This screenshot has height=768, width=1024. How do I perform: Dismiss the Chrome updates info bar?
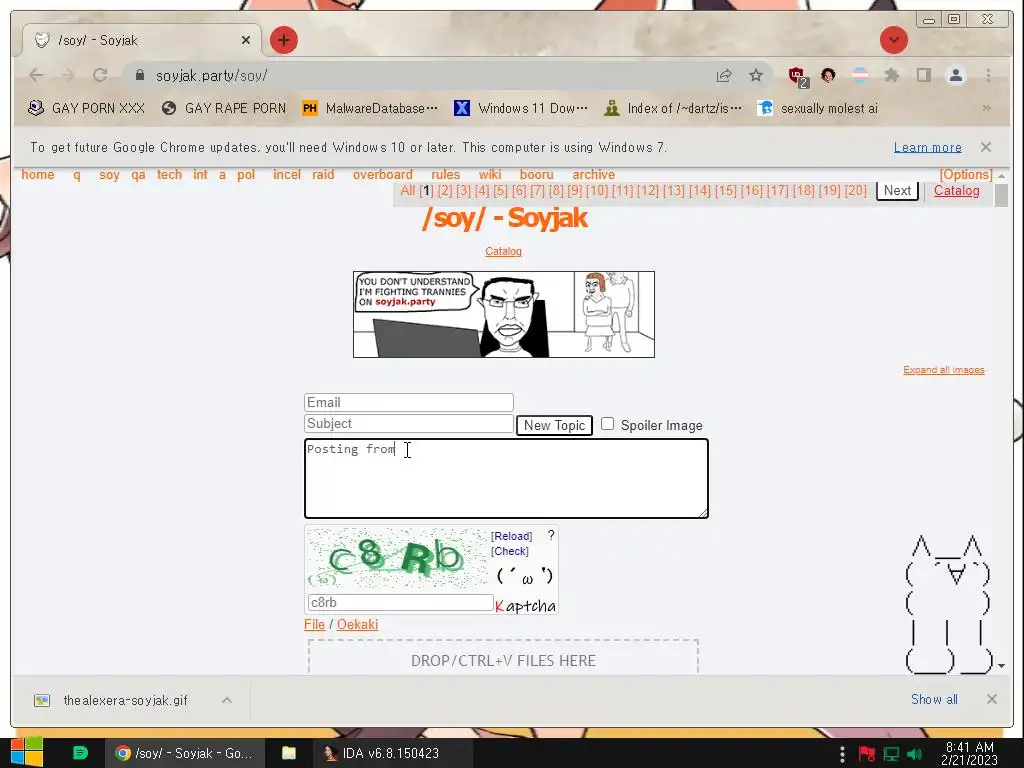(986, 147)
